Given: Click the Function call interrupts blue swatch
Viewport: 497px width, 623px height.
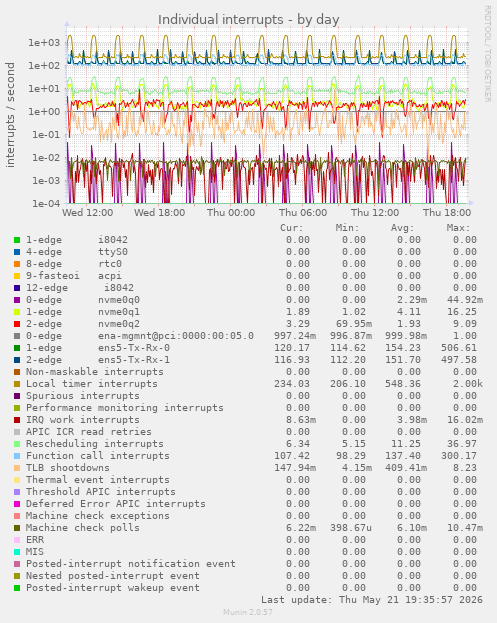Looking at the screenshot, I should 17,456.
